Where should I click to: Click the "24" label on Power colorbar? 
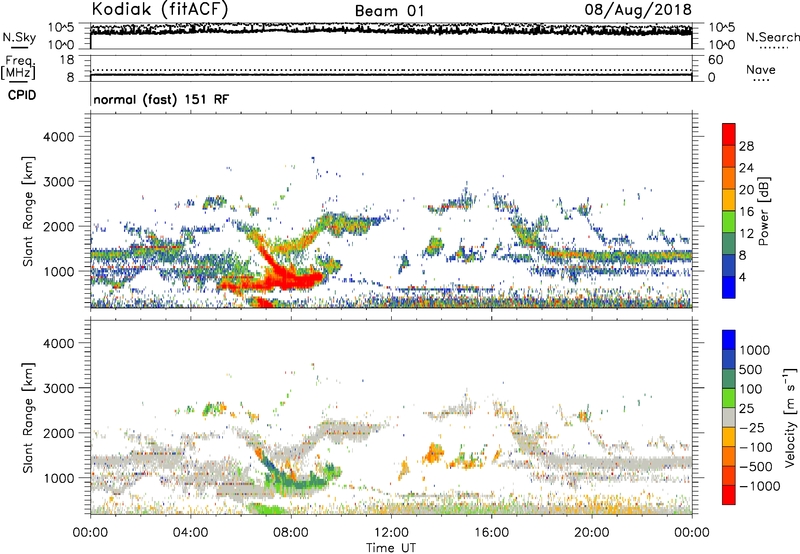(746, 168)
